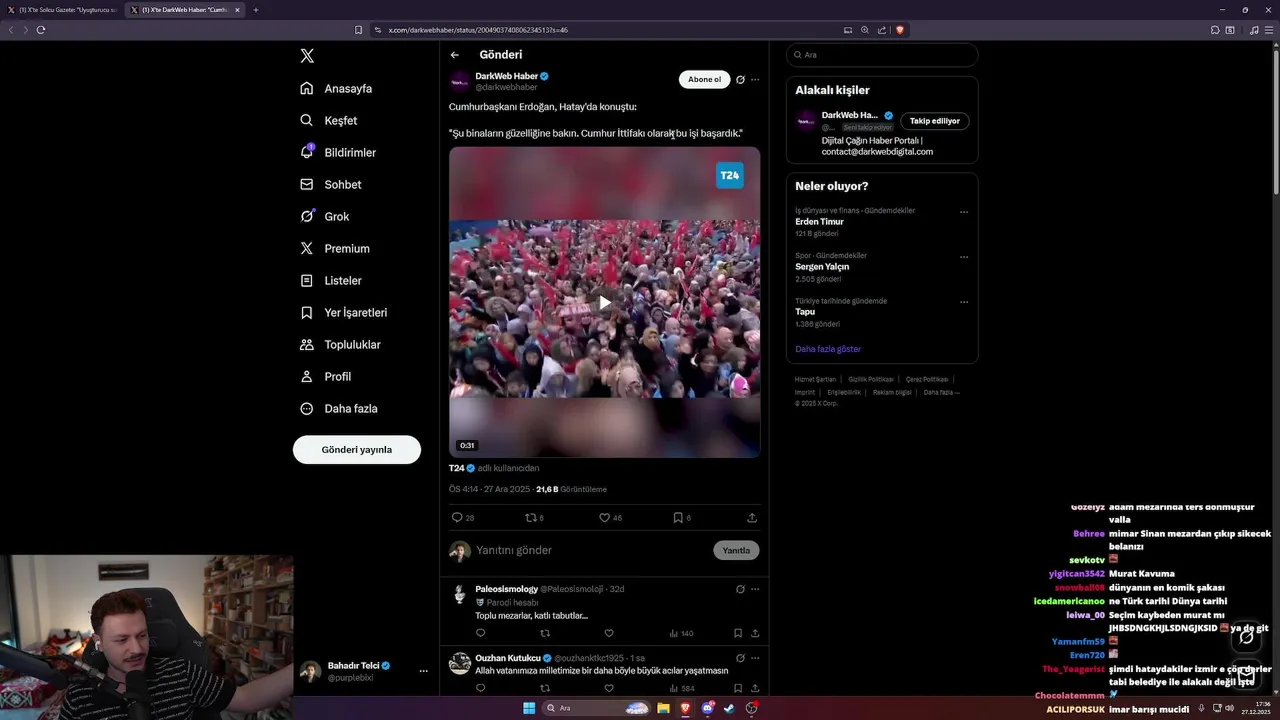
Task: Open Grok in the sidebar
Action: coord(325,216)
